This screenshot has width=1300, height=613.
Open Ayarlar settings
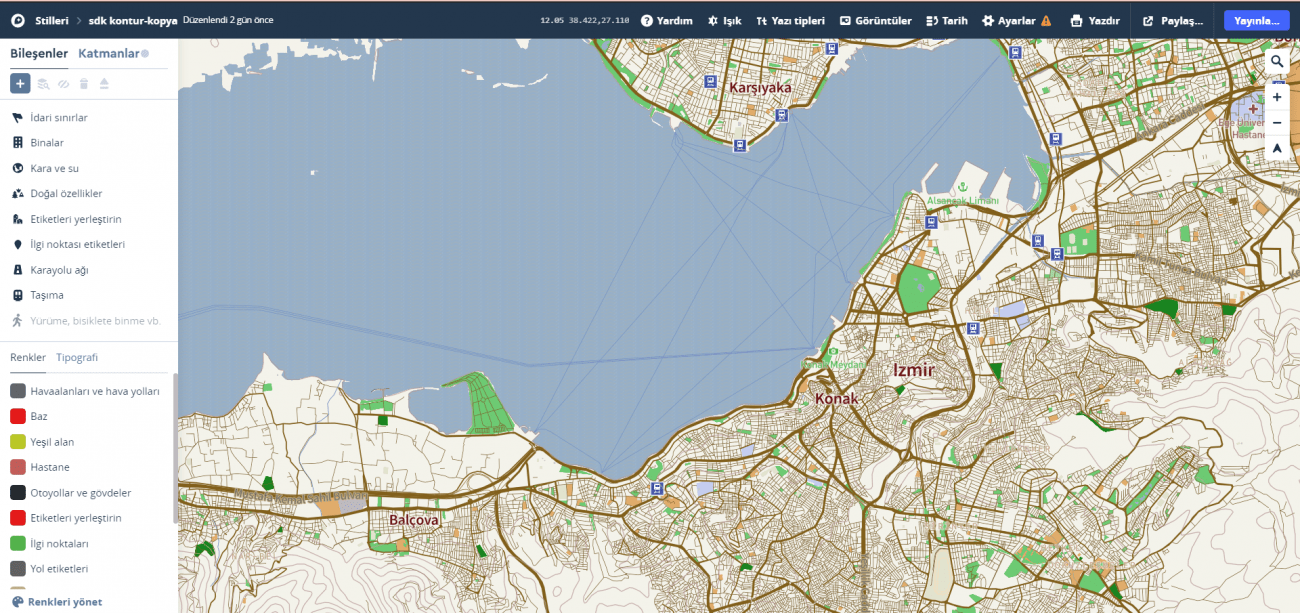(1016, 20)
